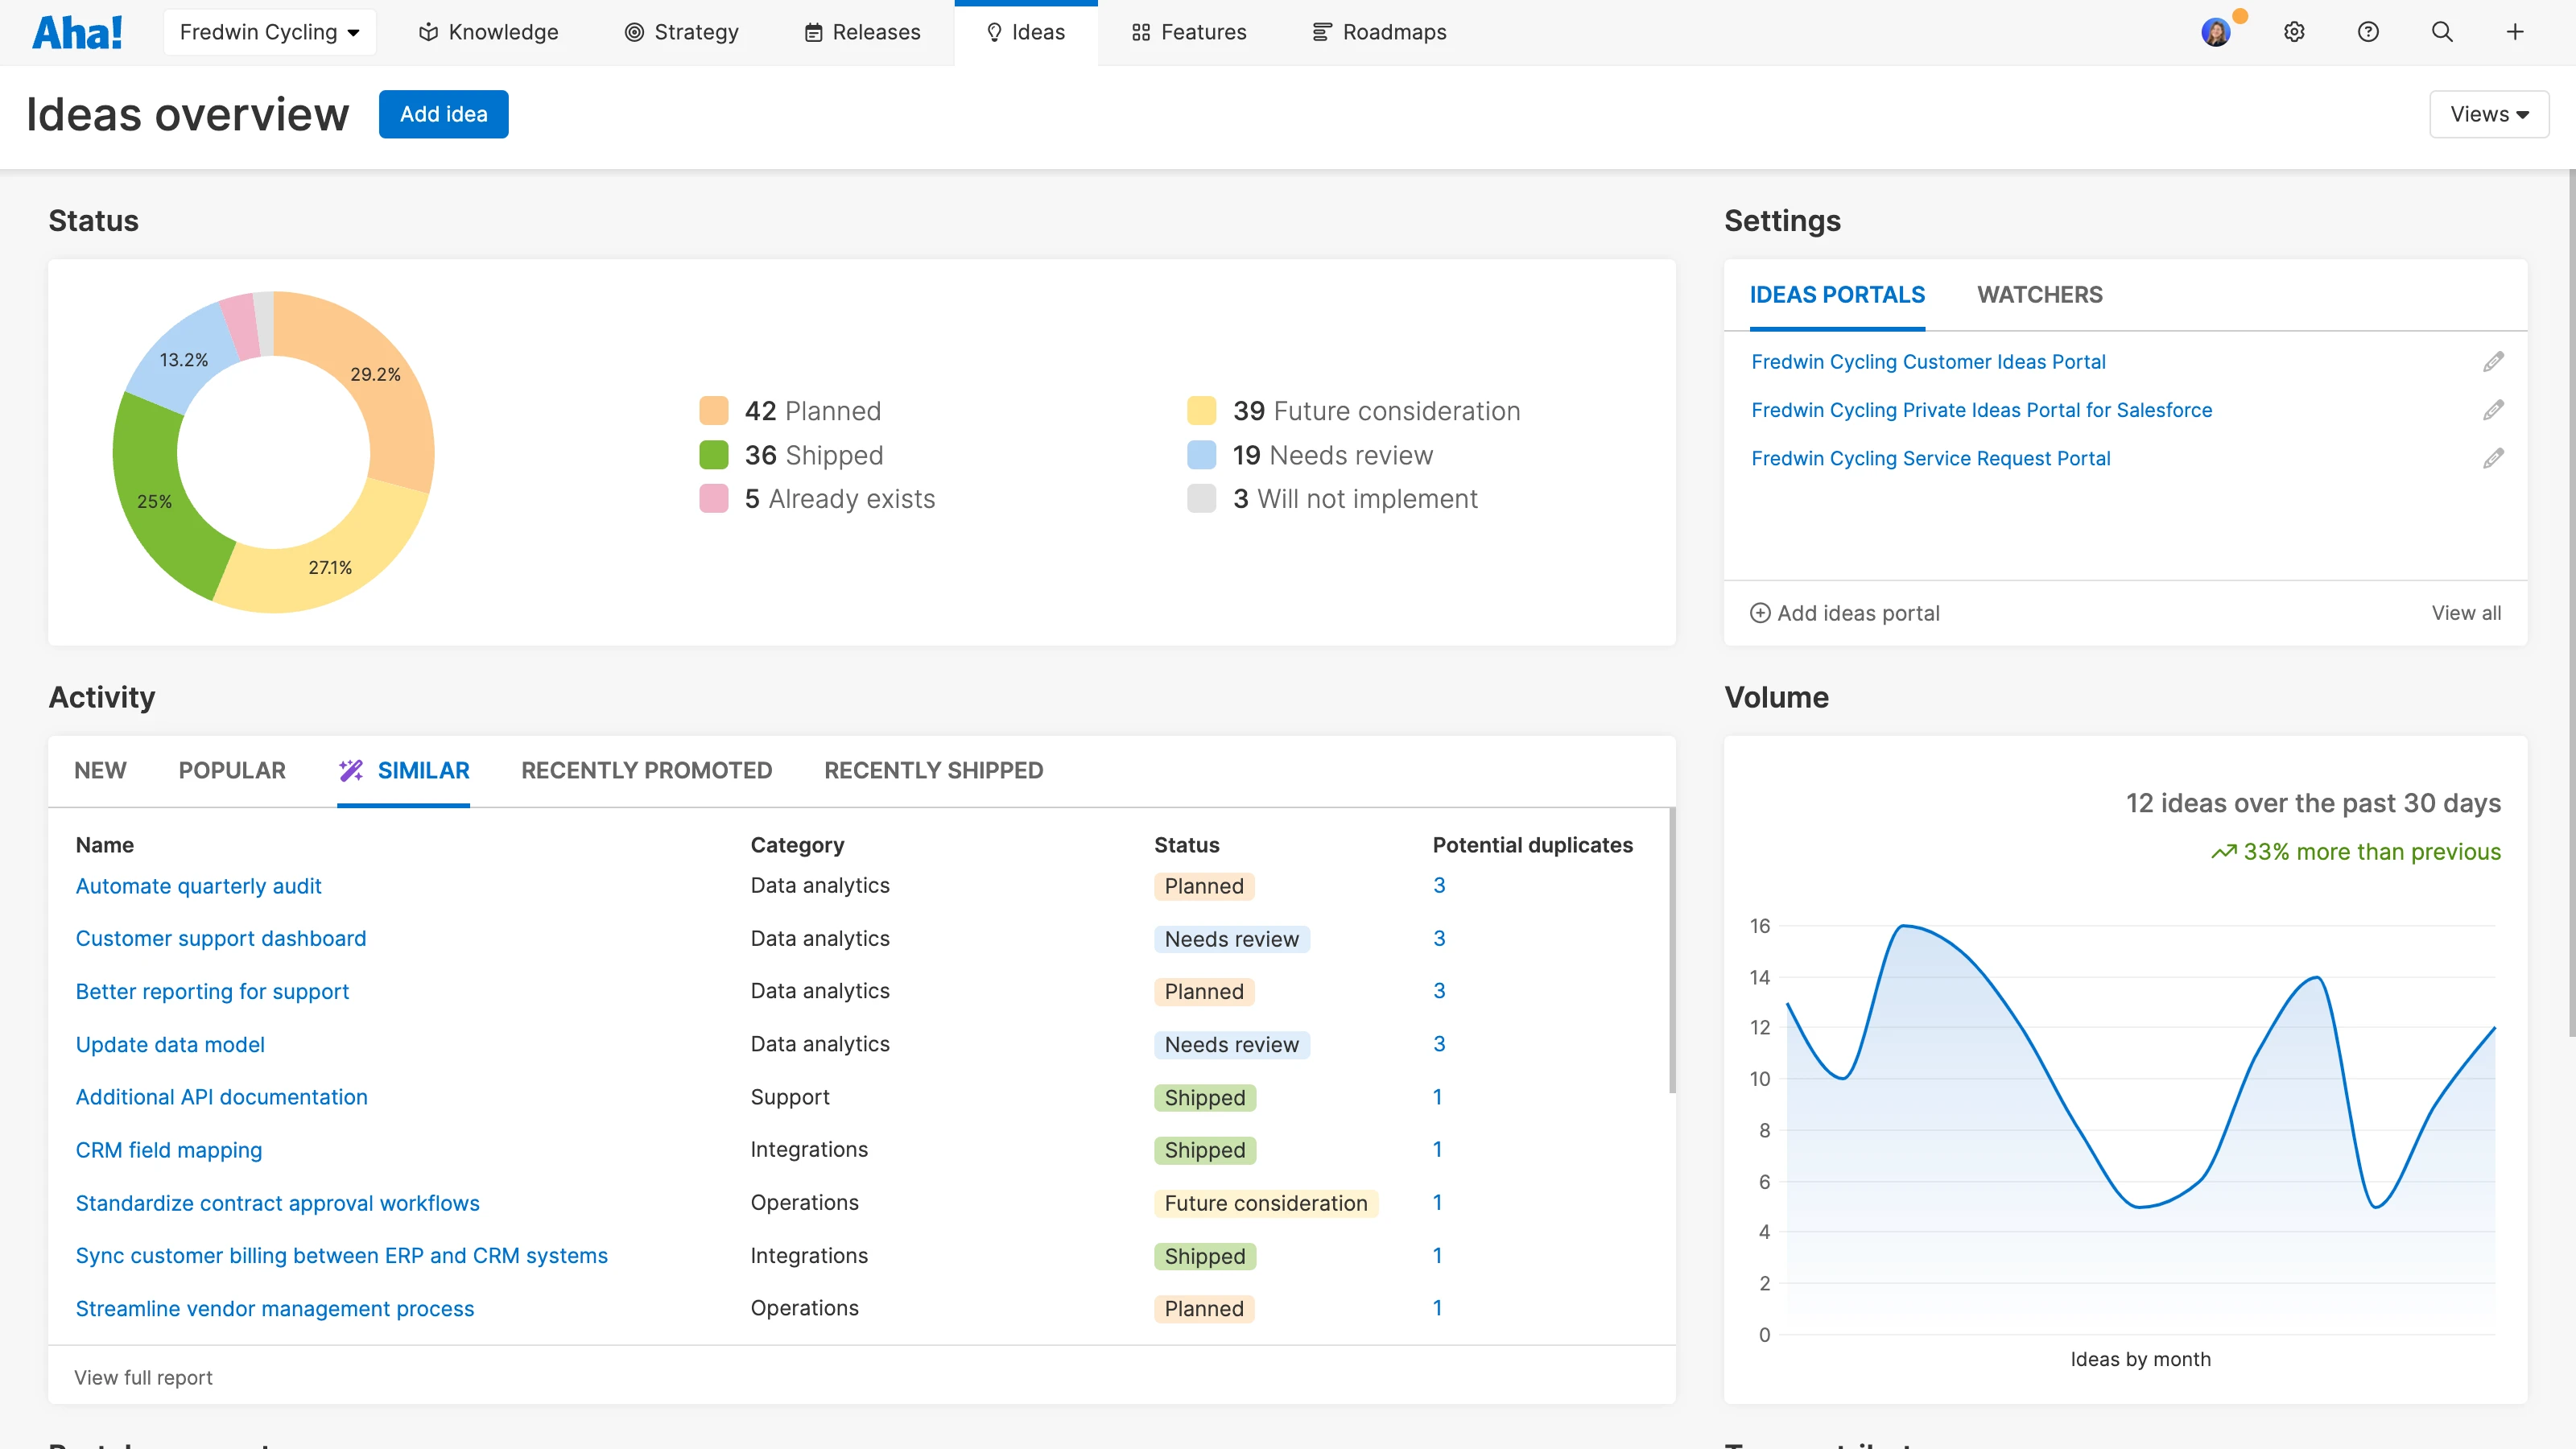This screenshot has height=1449, width=2576.
Task: Click the settings gear icon
Action: (2294, 32)
